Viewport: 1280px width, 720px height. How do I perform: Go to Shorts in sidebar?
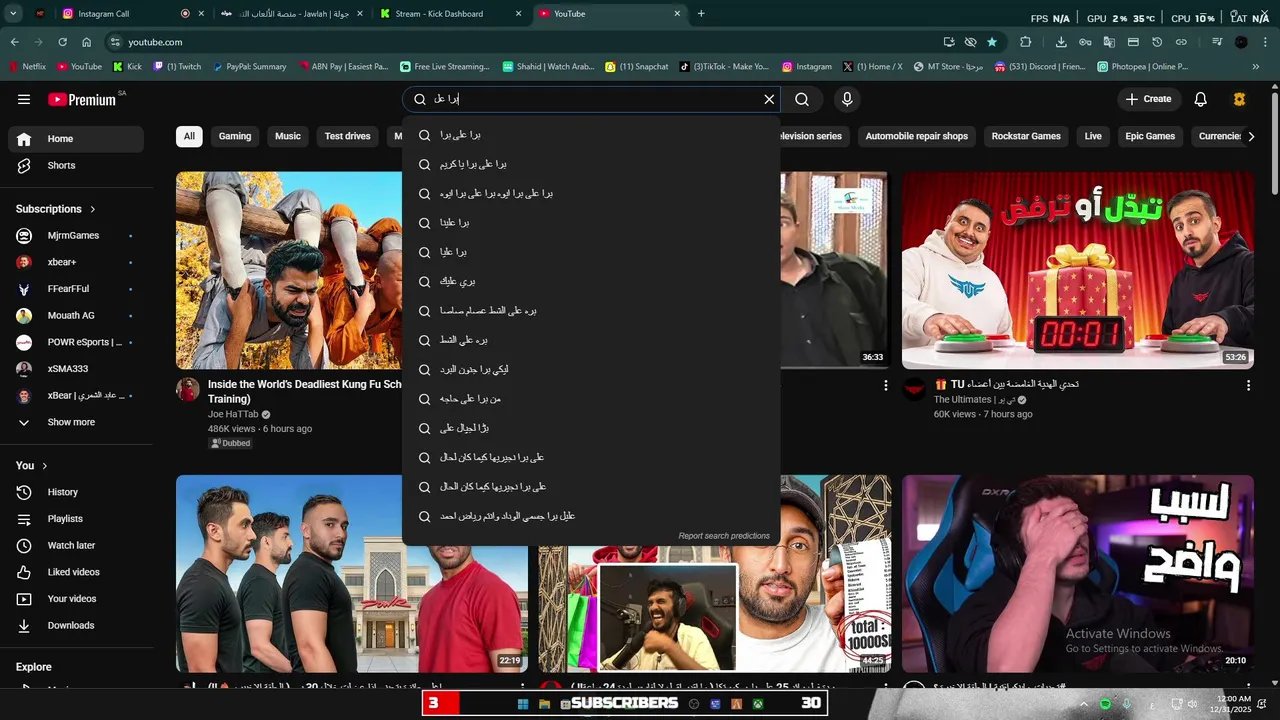point(76,165)
